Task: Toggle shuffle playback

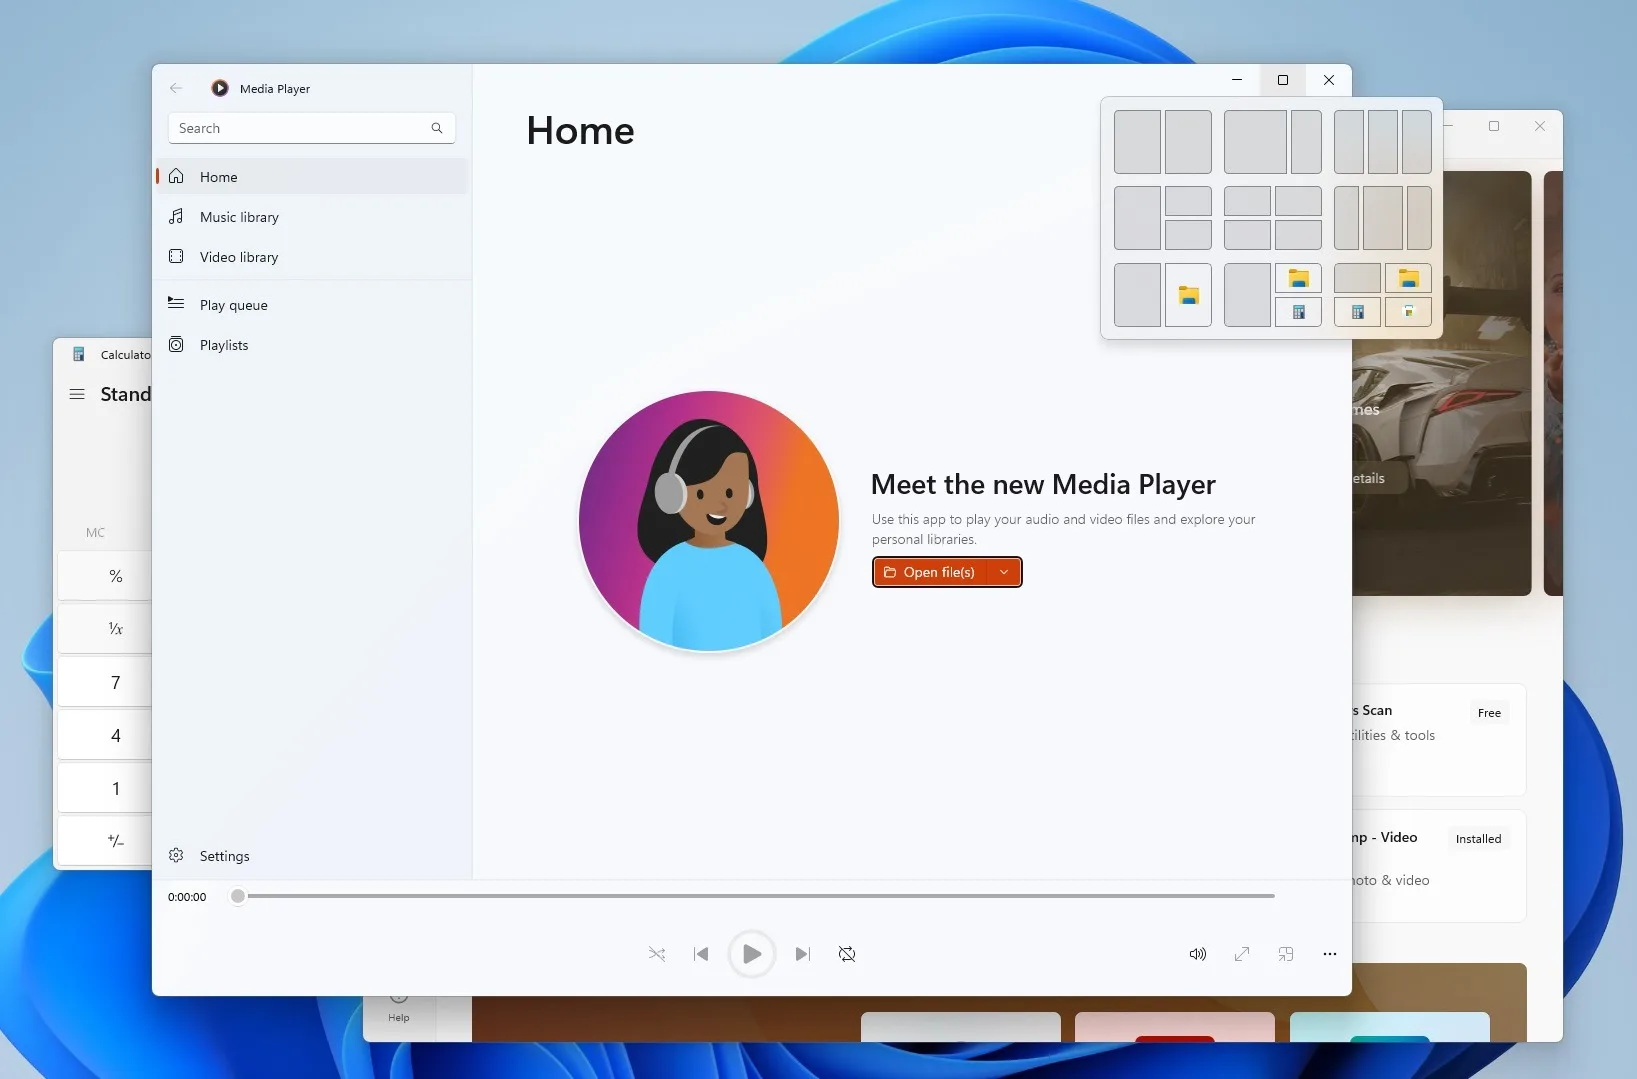Action: [x=657, y=955]
